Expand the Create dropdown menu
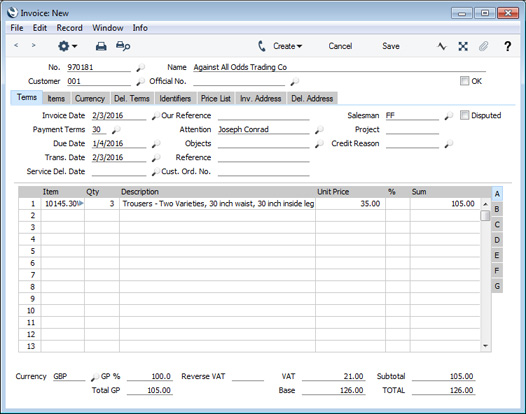 (x=287, y=46)
